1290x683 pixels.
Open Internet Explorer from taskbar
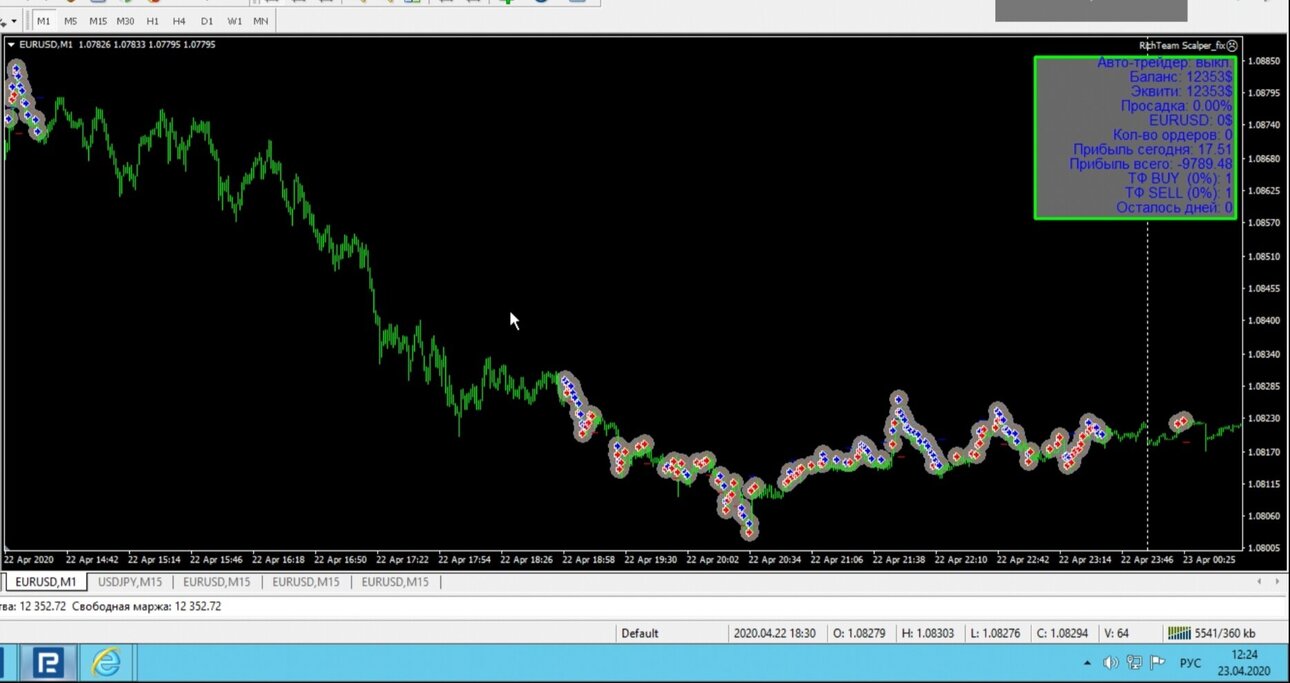pos(107,663)
